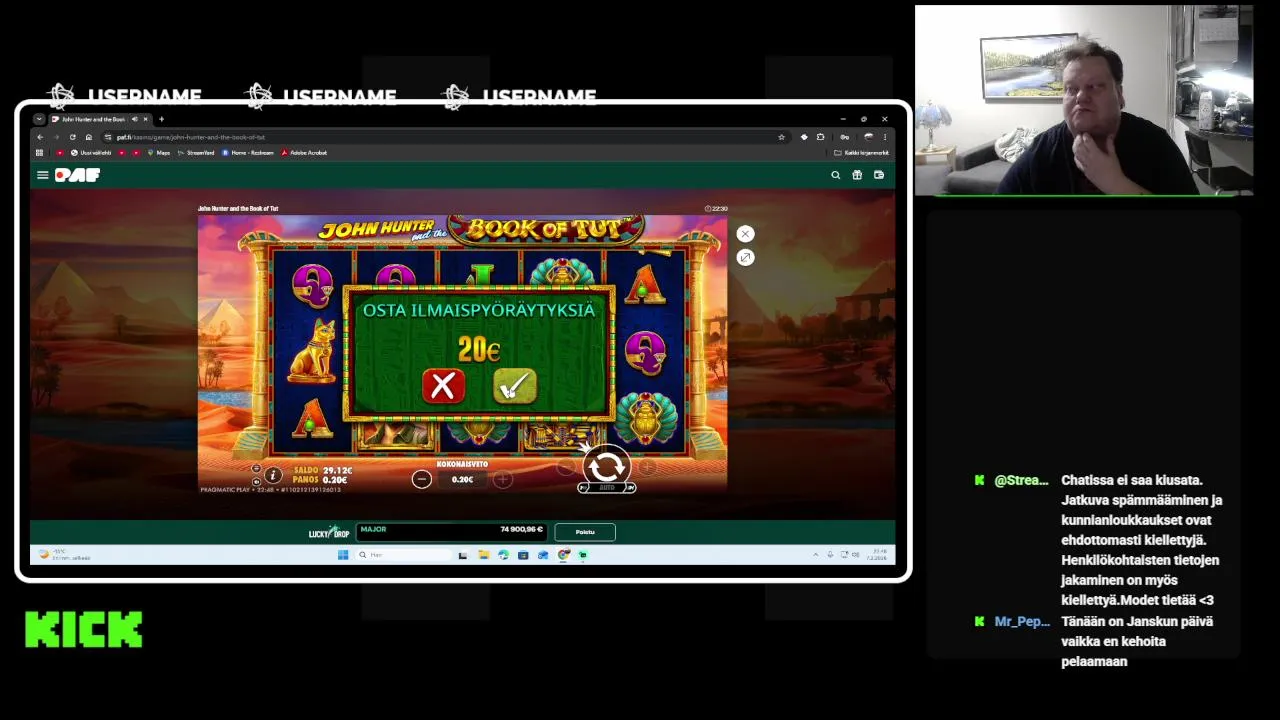Open the tab search dropdown arrow
The height and width of the screenshot is (720, 1280).
click(x=39, y=119)
